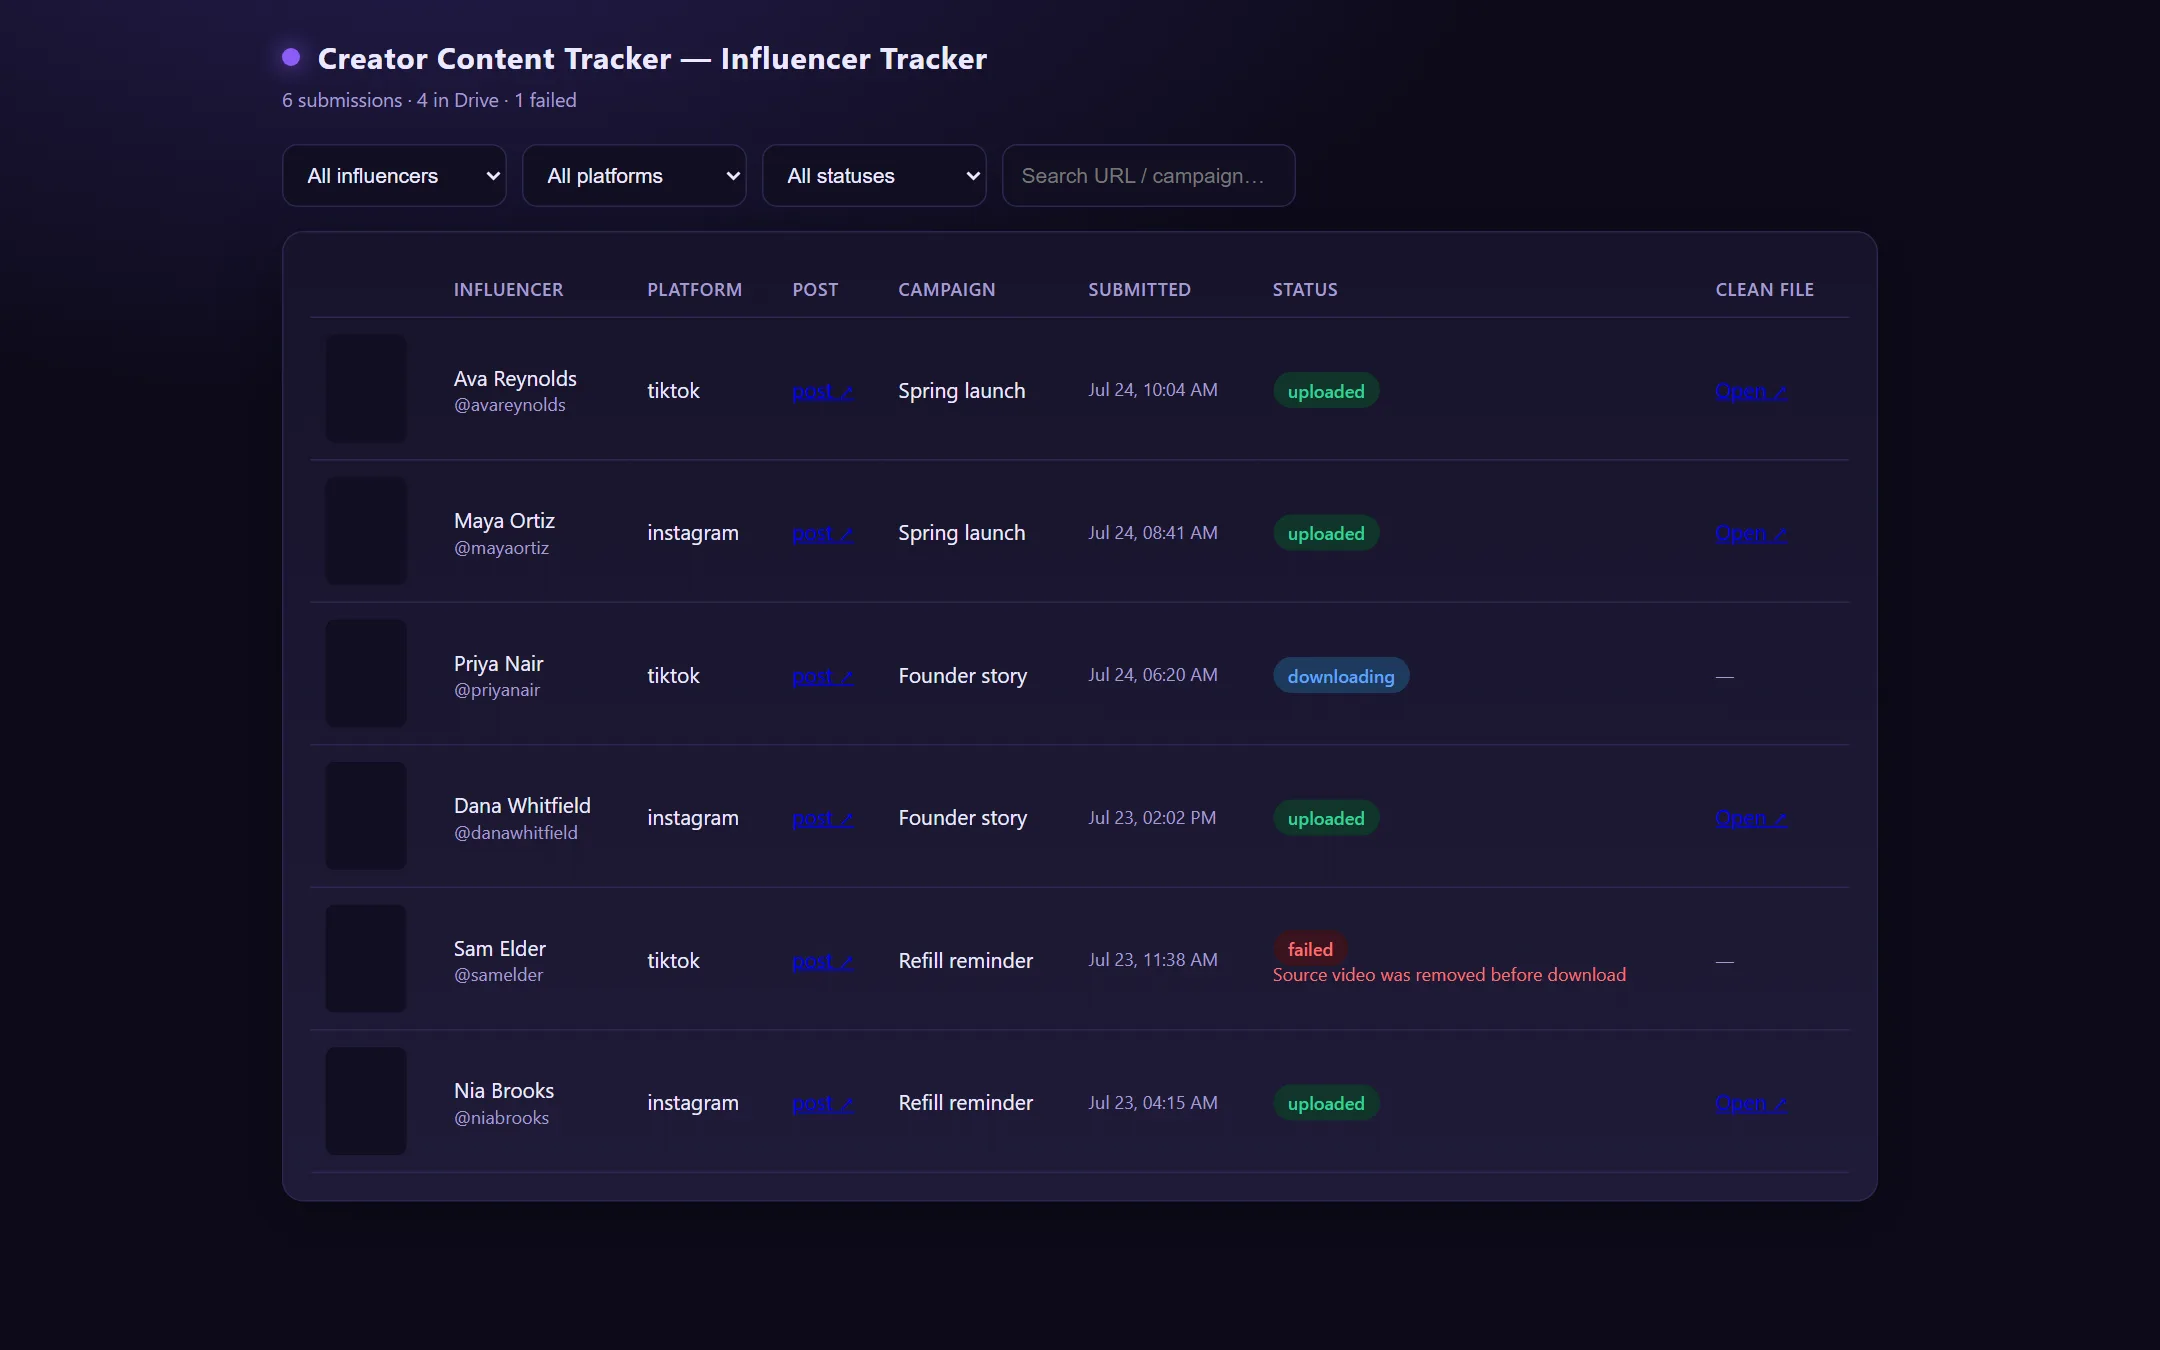Click 'Jul 24, 08:41 AM' timestamp

click(1152, 533)
